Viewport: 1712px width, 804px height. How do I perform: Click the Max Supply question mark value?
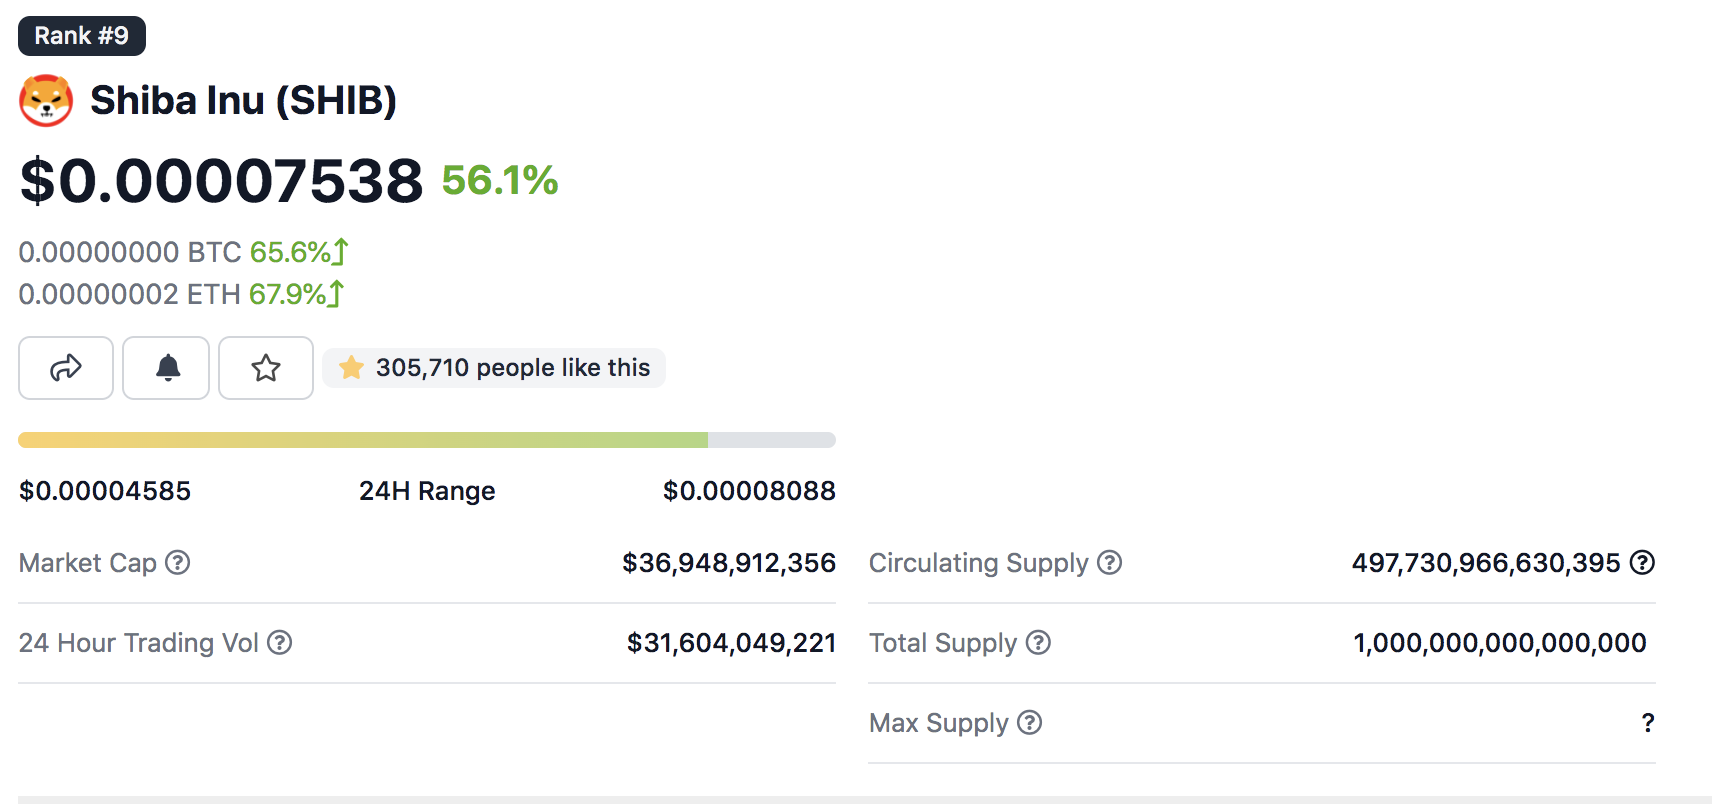pyautogui.click(x=1647, y=723)
